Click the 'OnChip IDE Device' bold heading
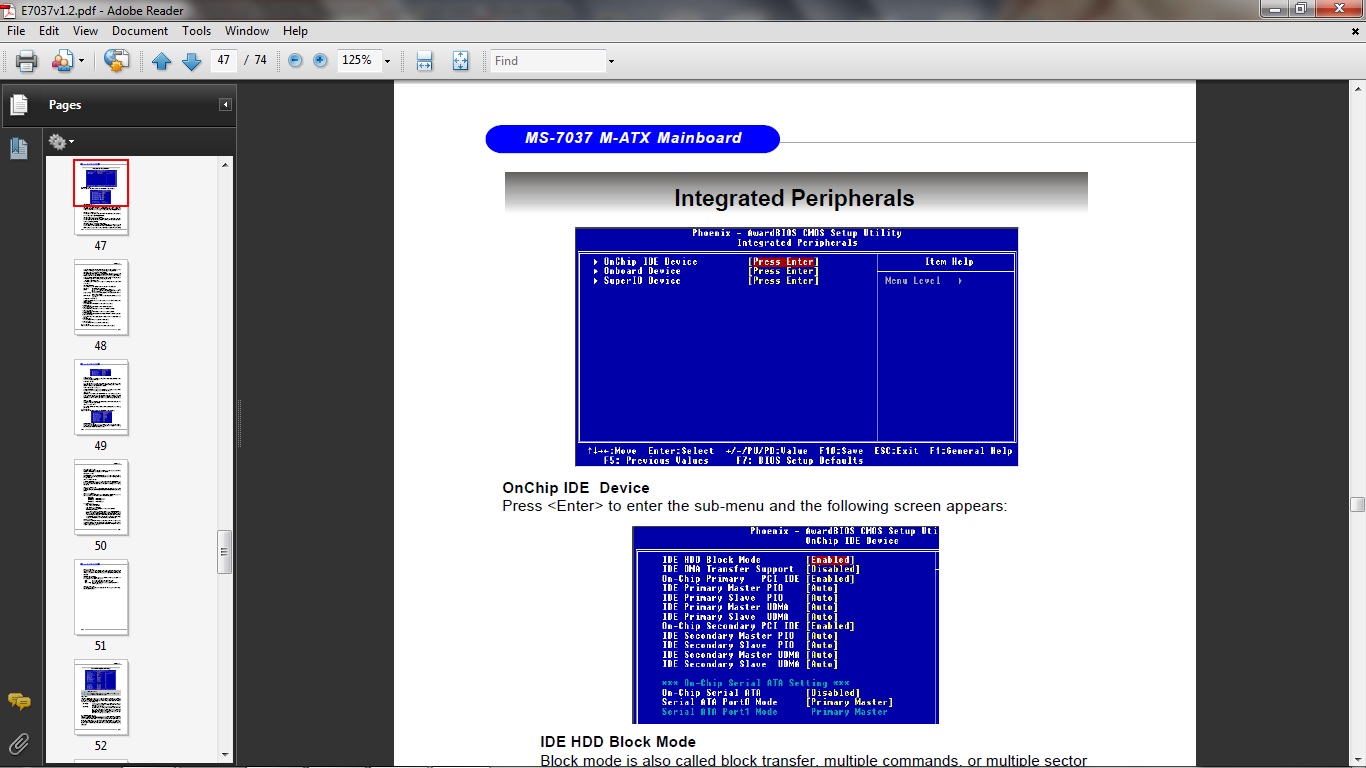This screenshot has width=1366, height=768. pos(576,488)
